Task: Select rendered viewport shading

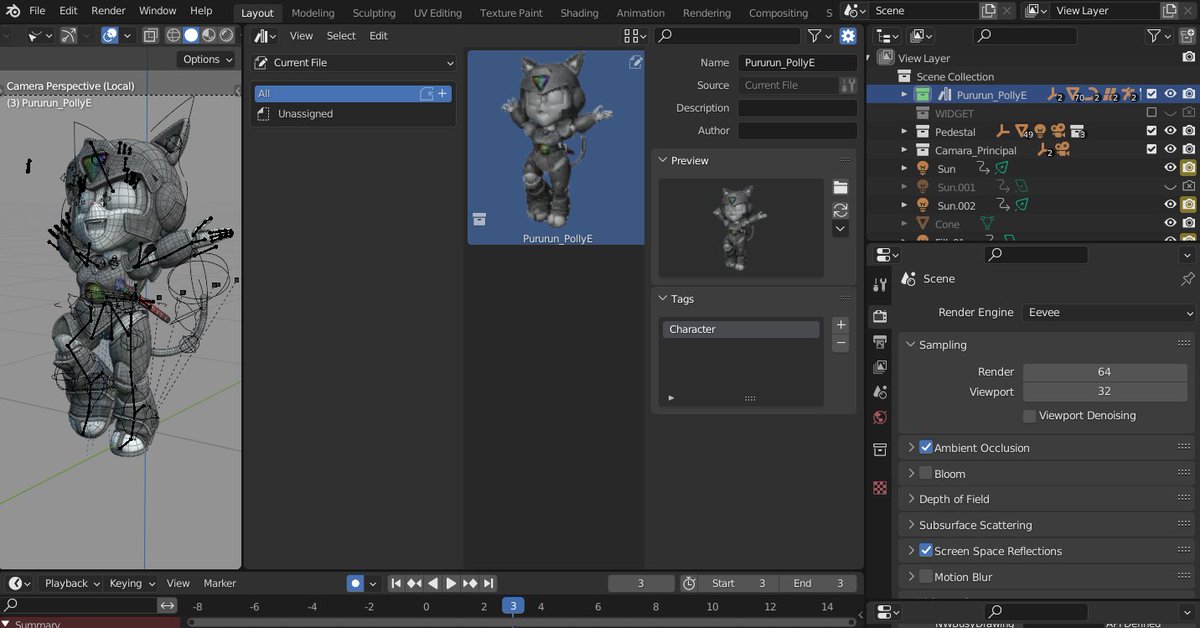Action: [x=226, y=35]
